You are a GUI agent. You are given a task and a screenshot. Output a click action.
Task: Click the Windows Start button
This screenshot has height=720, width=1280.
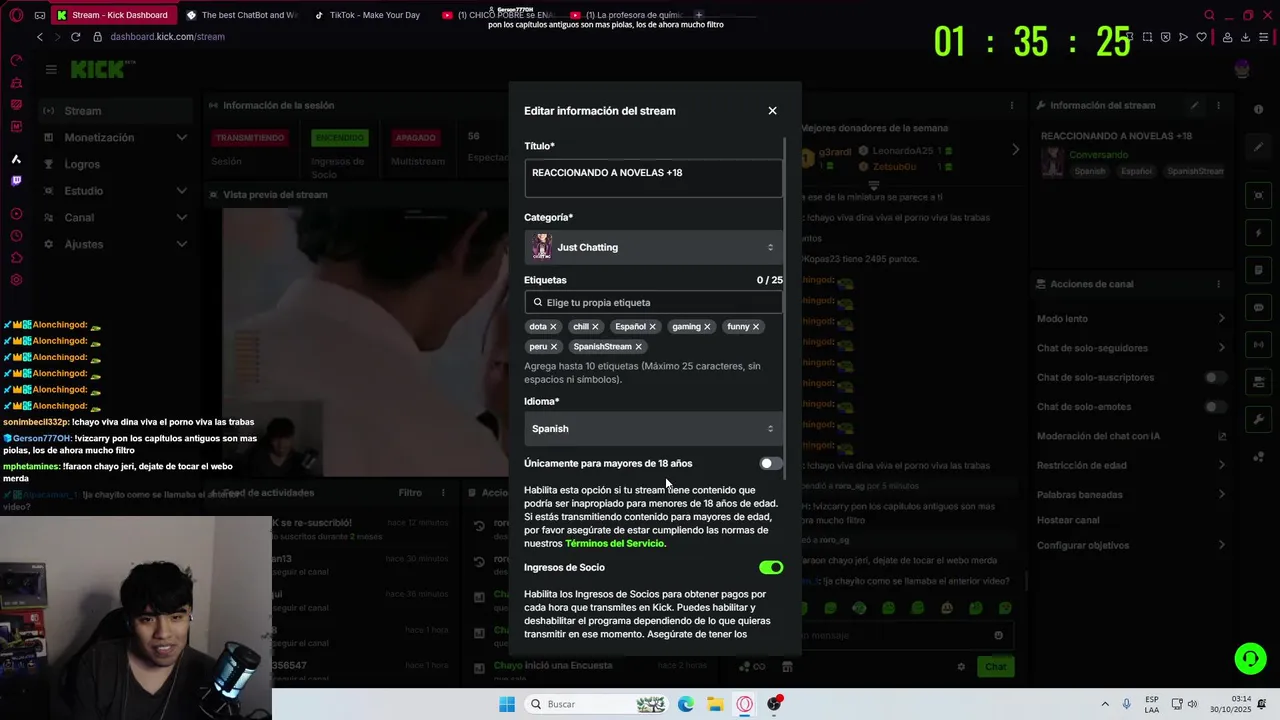[507, 704]
